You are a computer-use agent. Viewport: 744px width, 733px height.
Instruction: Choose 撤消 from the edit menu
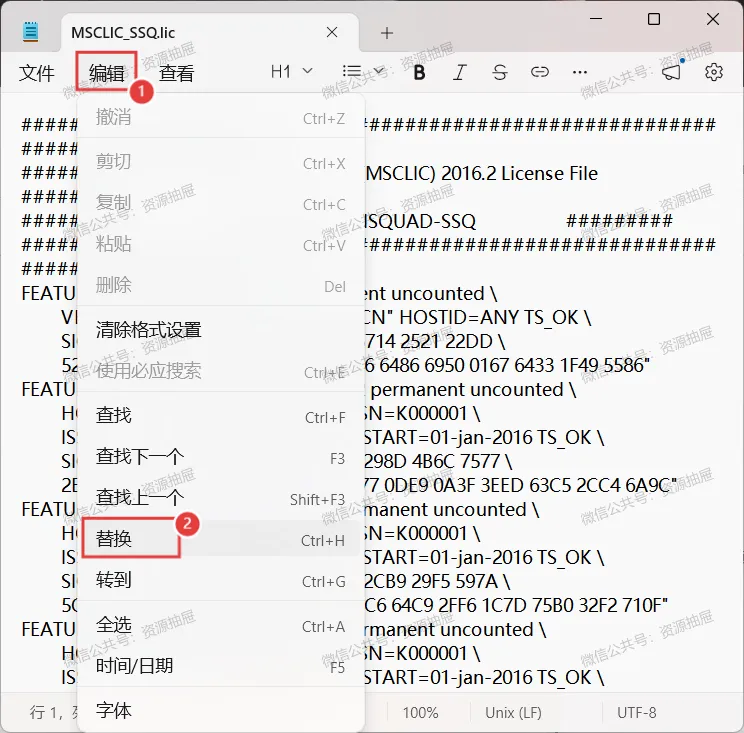[221, 118]
